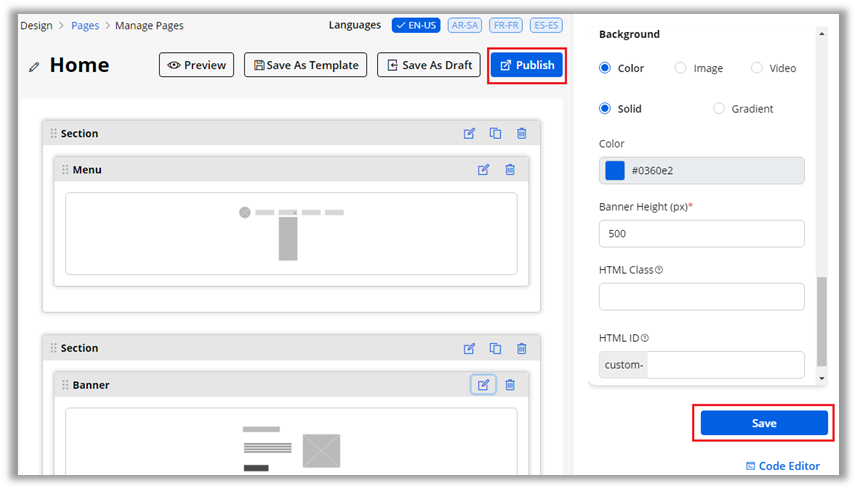Click pencil icon next to Home title
857x489 pixels.
[x=35, y=66]
